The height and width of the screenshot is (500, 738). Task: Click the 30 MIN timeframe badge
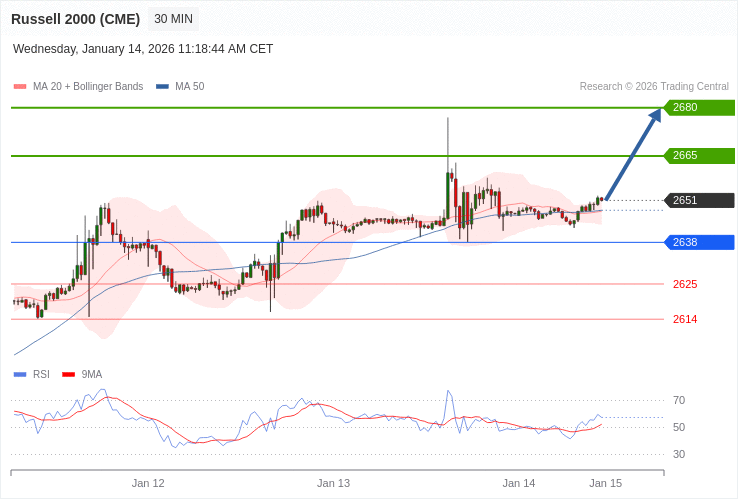tap(173, 19)
